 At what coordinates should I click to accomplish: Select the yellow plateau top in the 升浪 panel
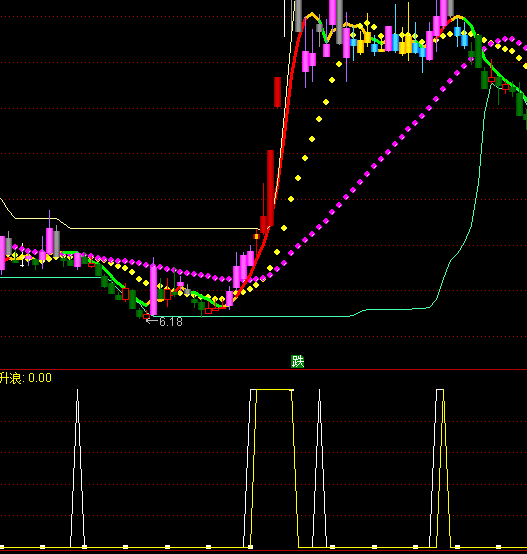(274, 390)
